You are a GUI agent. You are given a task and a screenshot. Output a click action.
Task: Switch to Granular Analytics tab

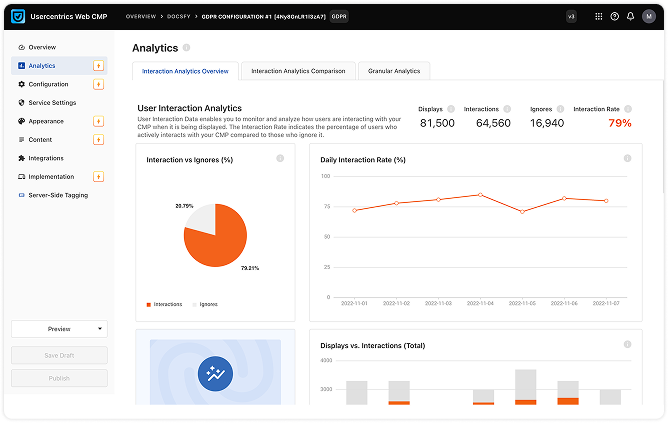pos(392,71)
